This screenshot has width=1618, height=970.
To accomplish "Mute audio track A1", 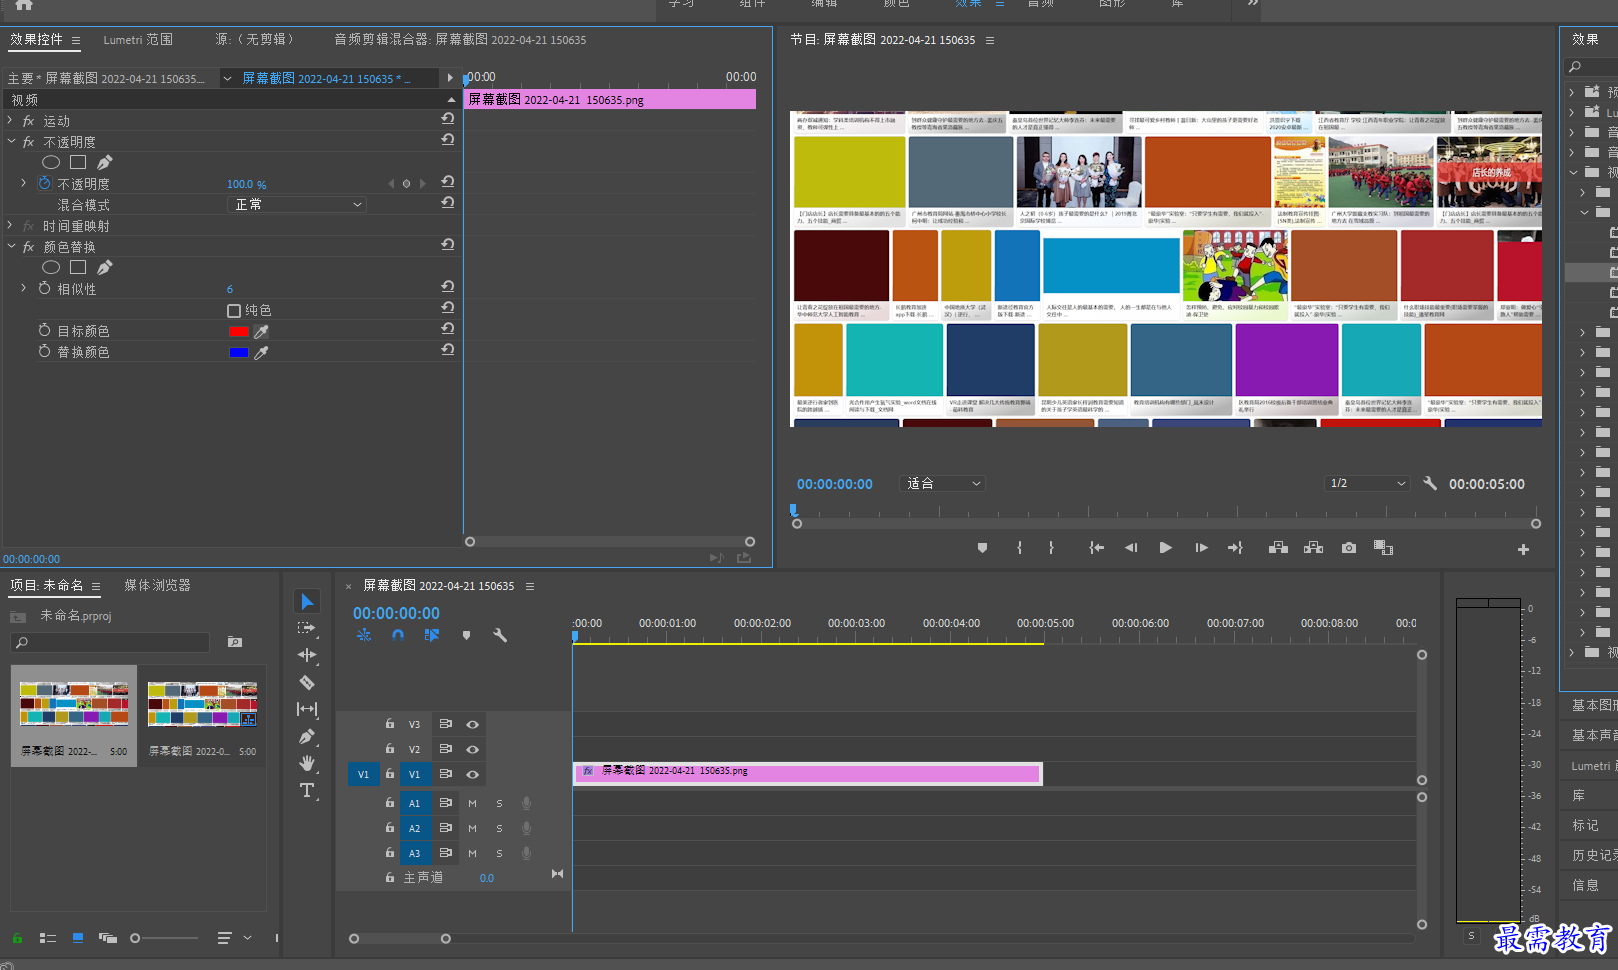I will point(472,803).
